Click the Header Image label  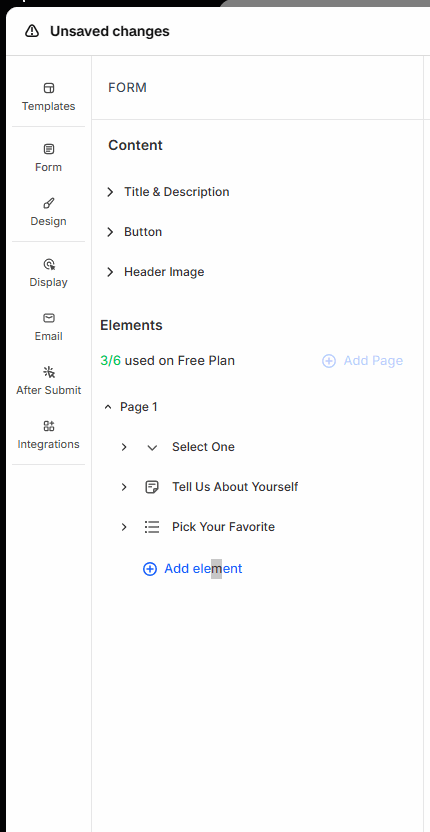[x=164, y=272]
